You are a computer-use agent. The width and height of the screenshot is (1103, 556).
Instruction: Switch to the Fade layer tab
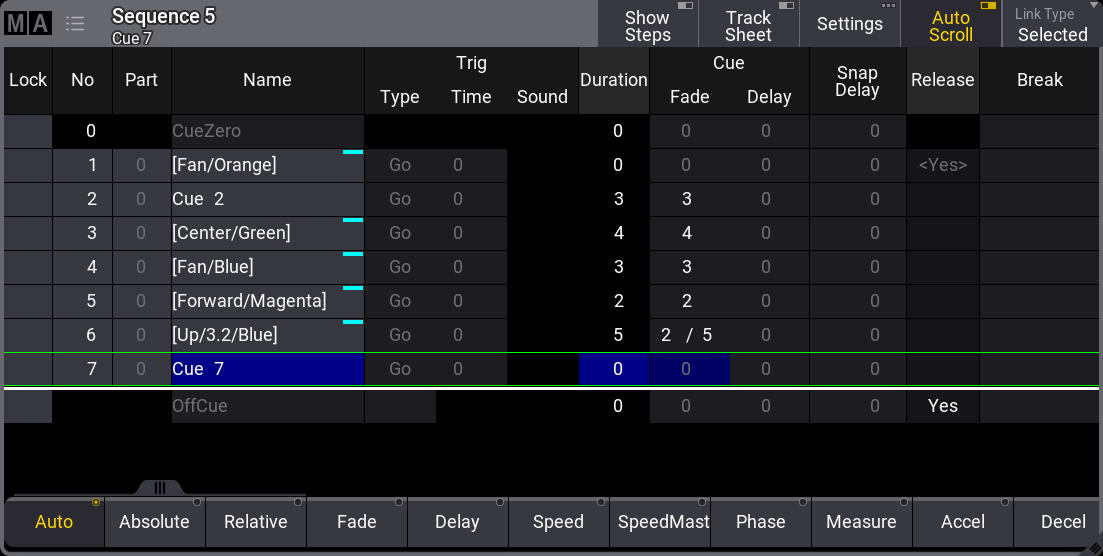pyautogui.click(x=356, y=522)
